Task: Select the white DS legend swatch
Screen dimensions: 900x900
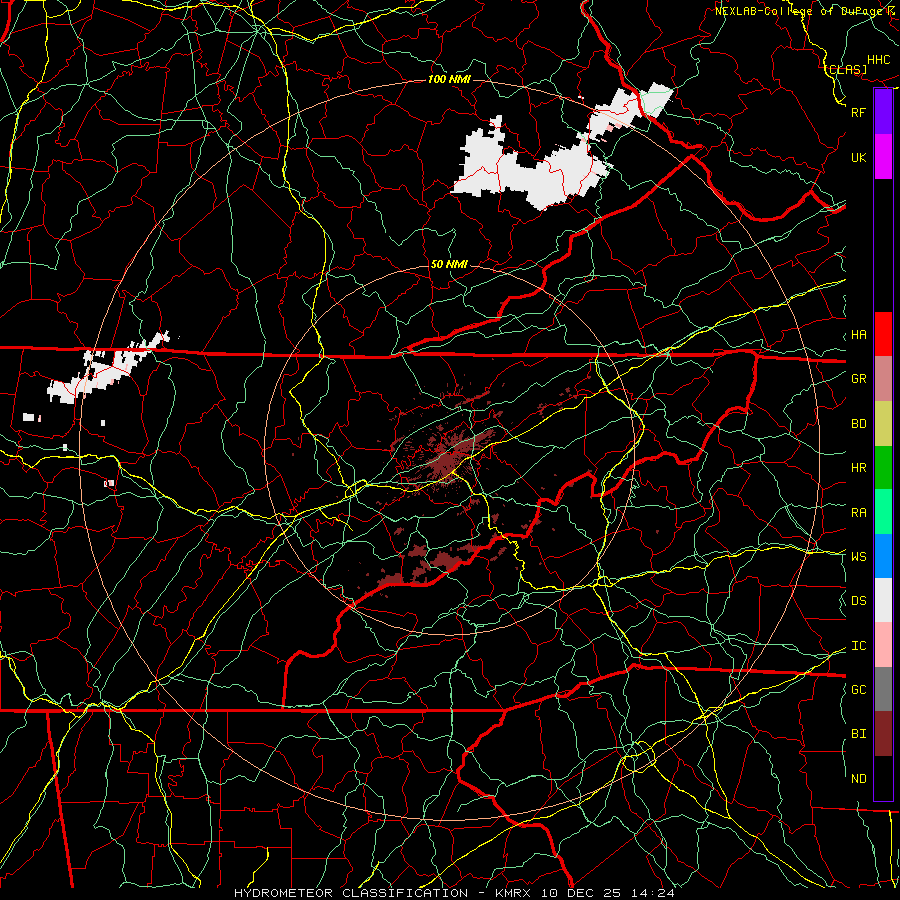Action: click(883, 600)
